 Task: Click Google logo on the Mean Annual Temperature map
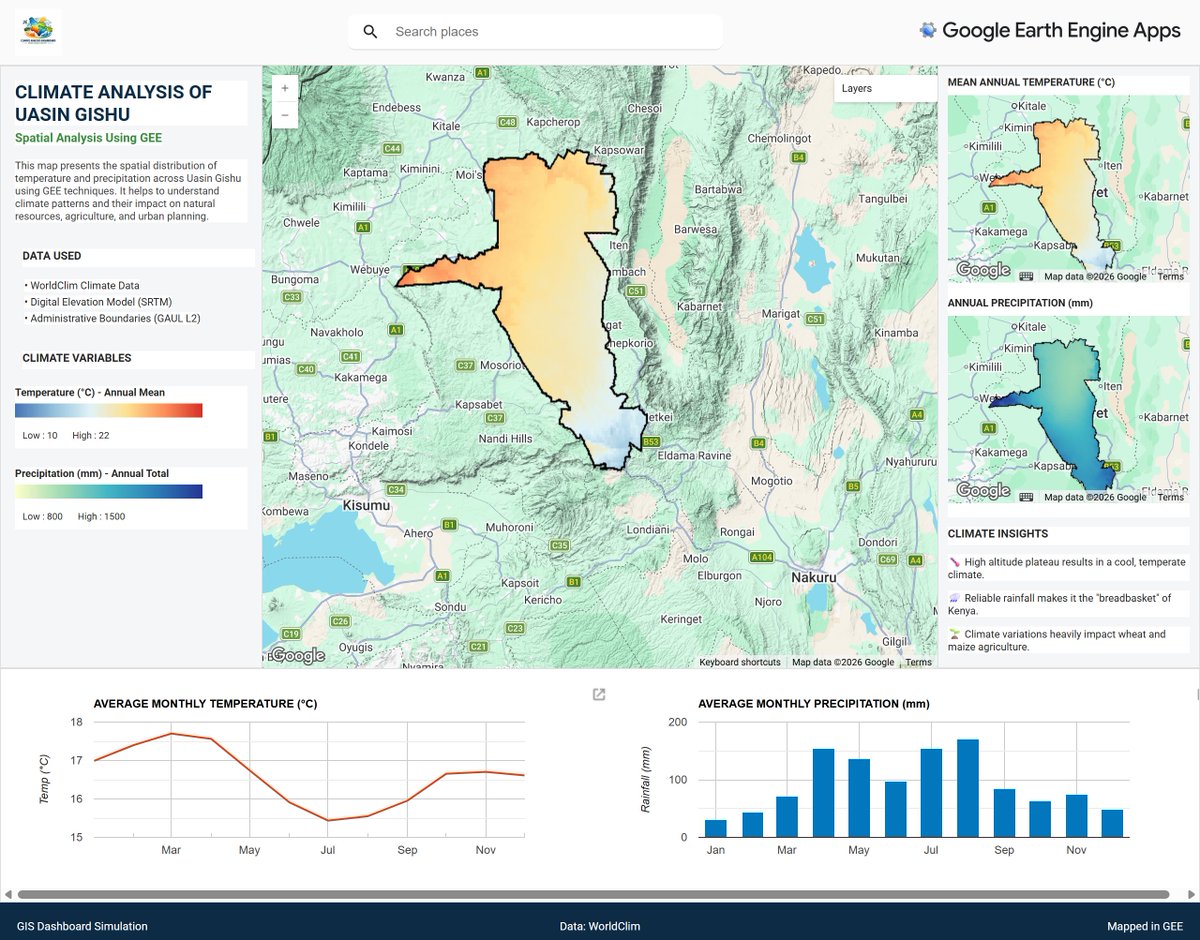[983, 270]
